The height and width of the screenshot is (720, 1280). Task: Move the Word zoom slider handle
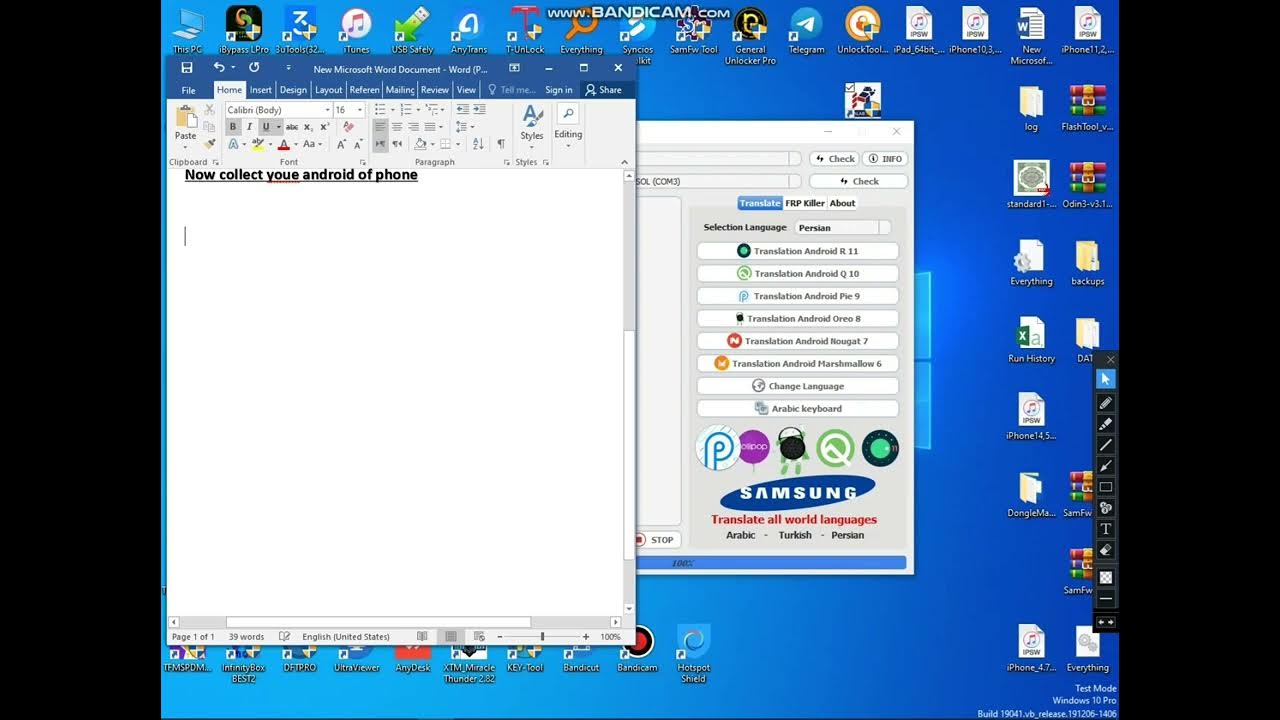(x=542, y=637)
